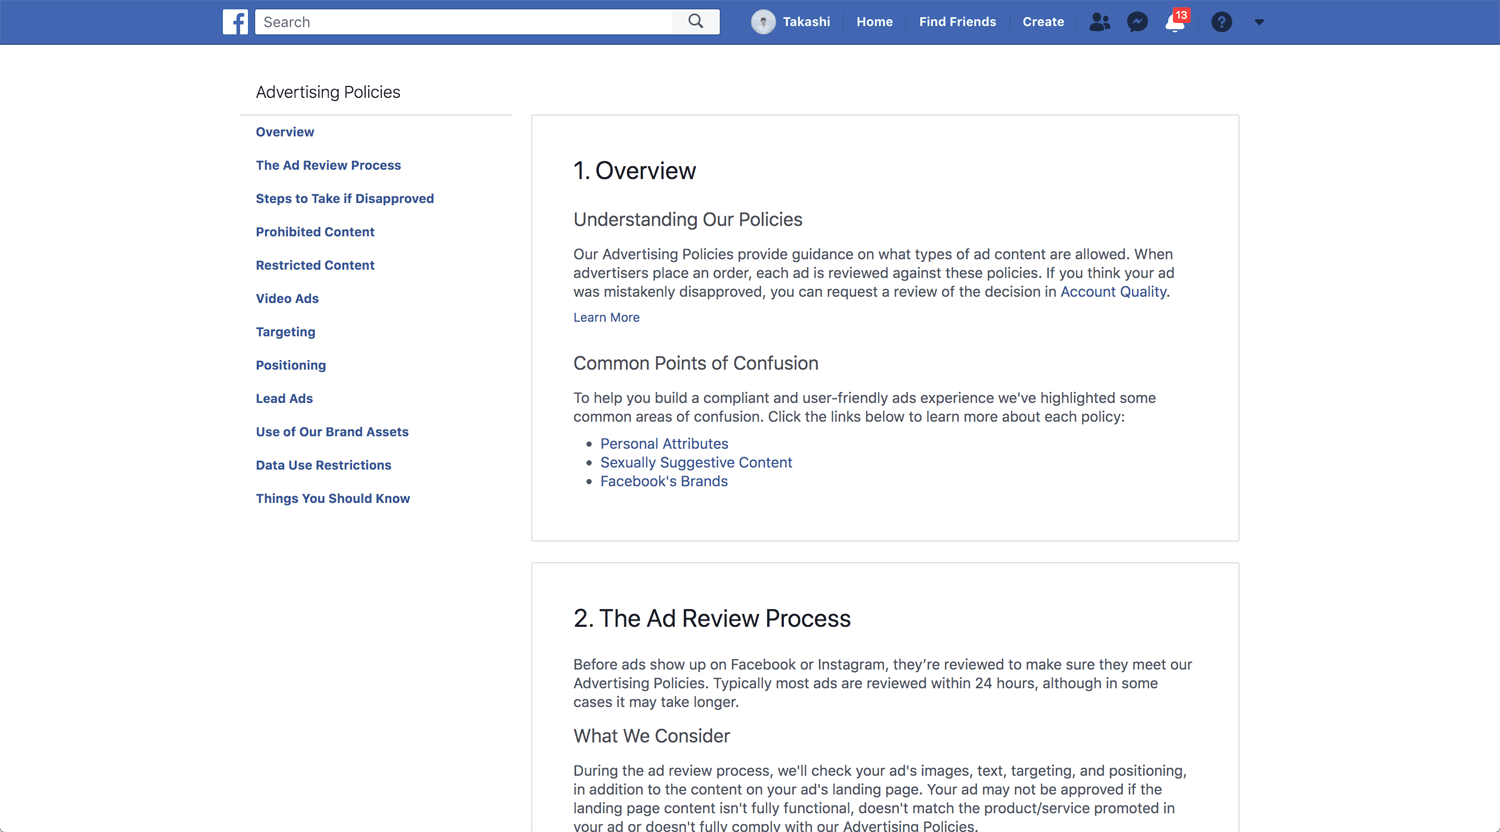Click the '2. The Ad Review Process' heading

coord(712,619)
